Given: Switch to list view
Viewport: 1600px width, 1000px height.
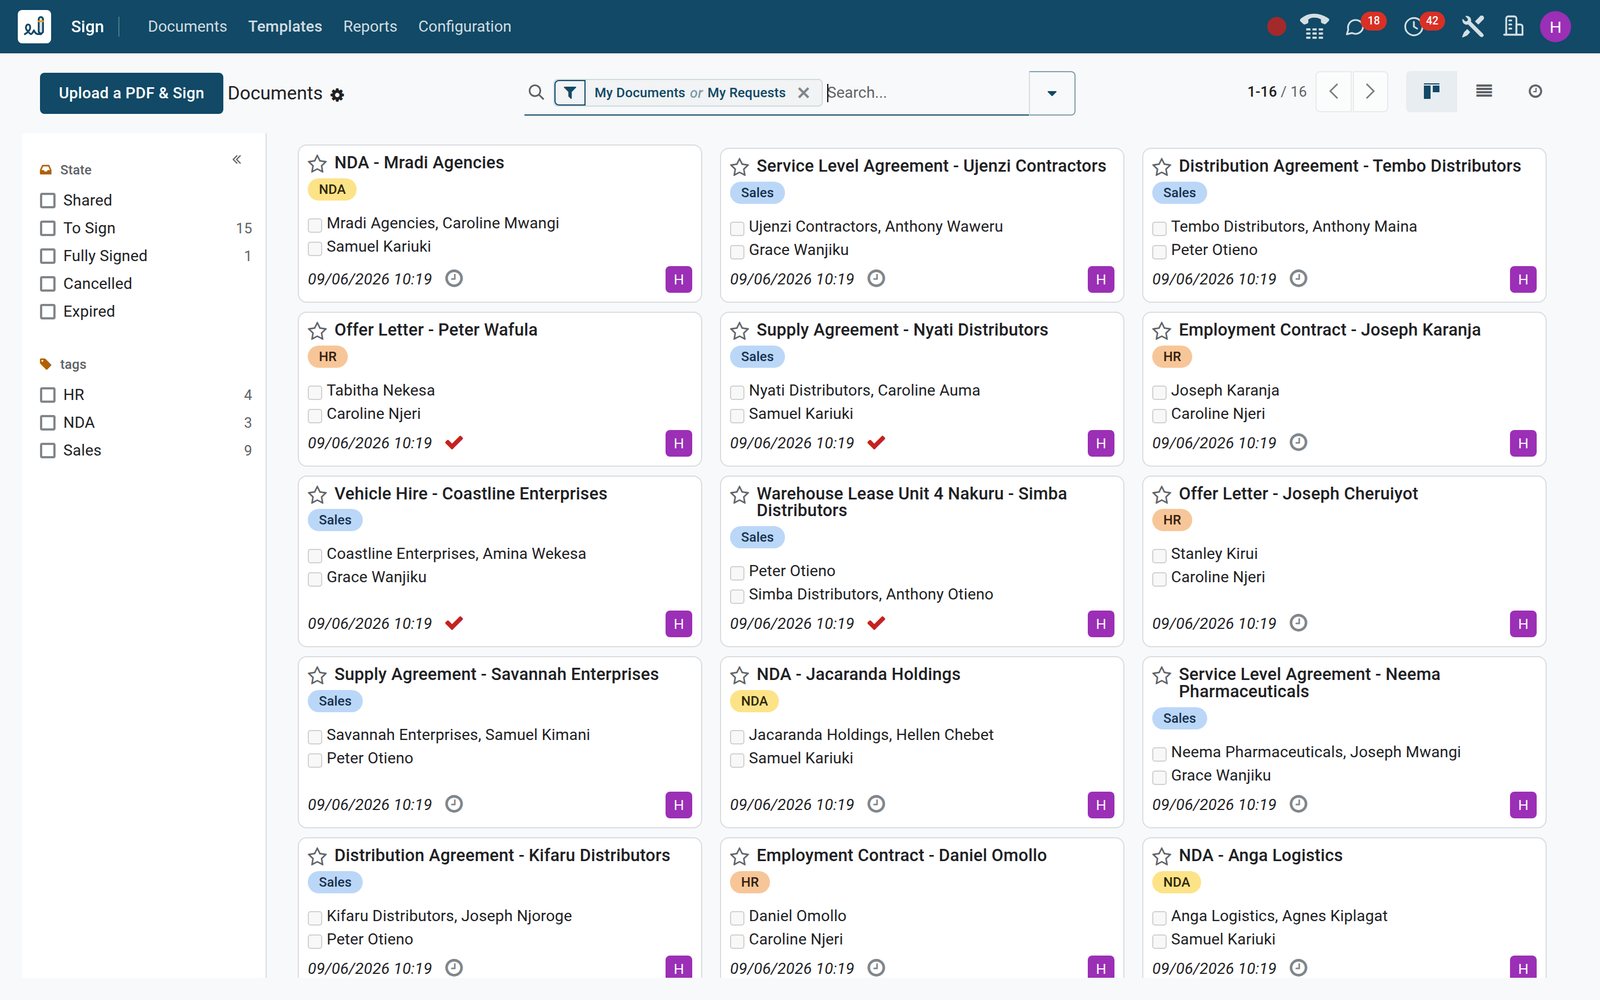Looking at the screenshot, I should tap(1484, 91).
